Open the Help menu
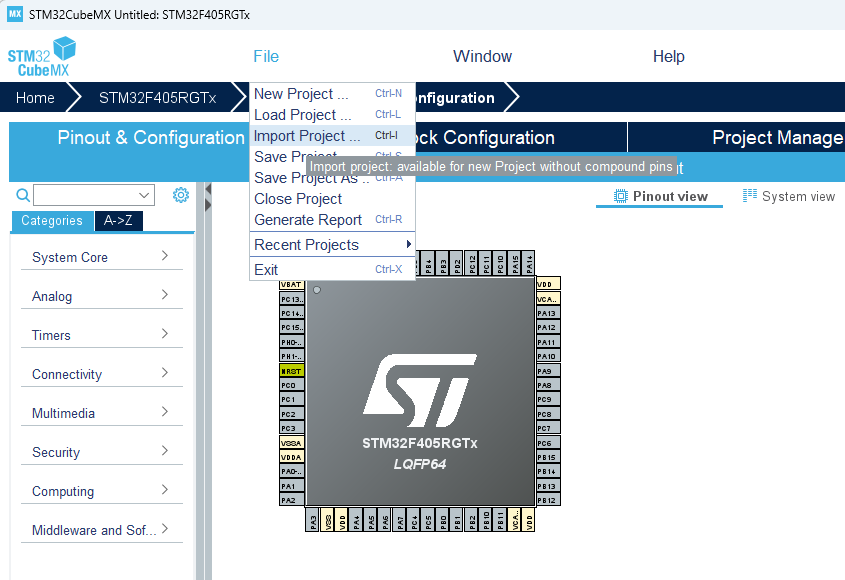 [x=669, y=56]
